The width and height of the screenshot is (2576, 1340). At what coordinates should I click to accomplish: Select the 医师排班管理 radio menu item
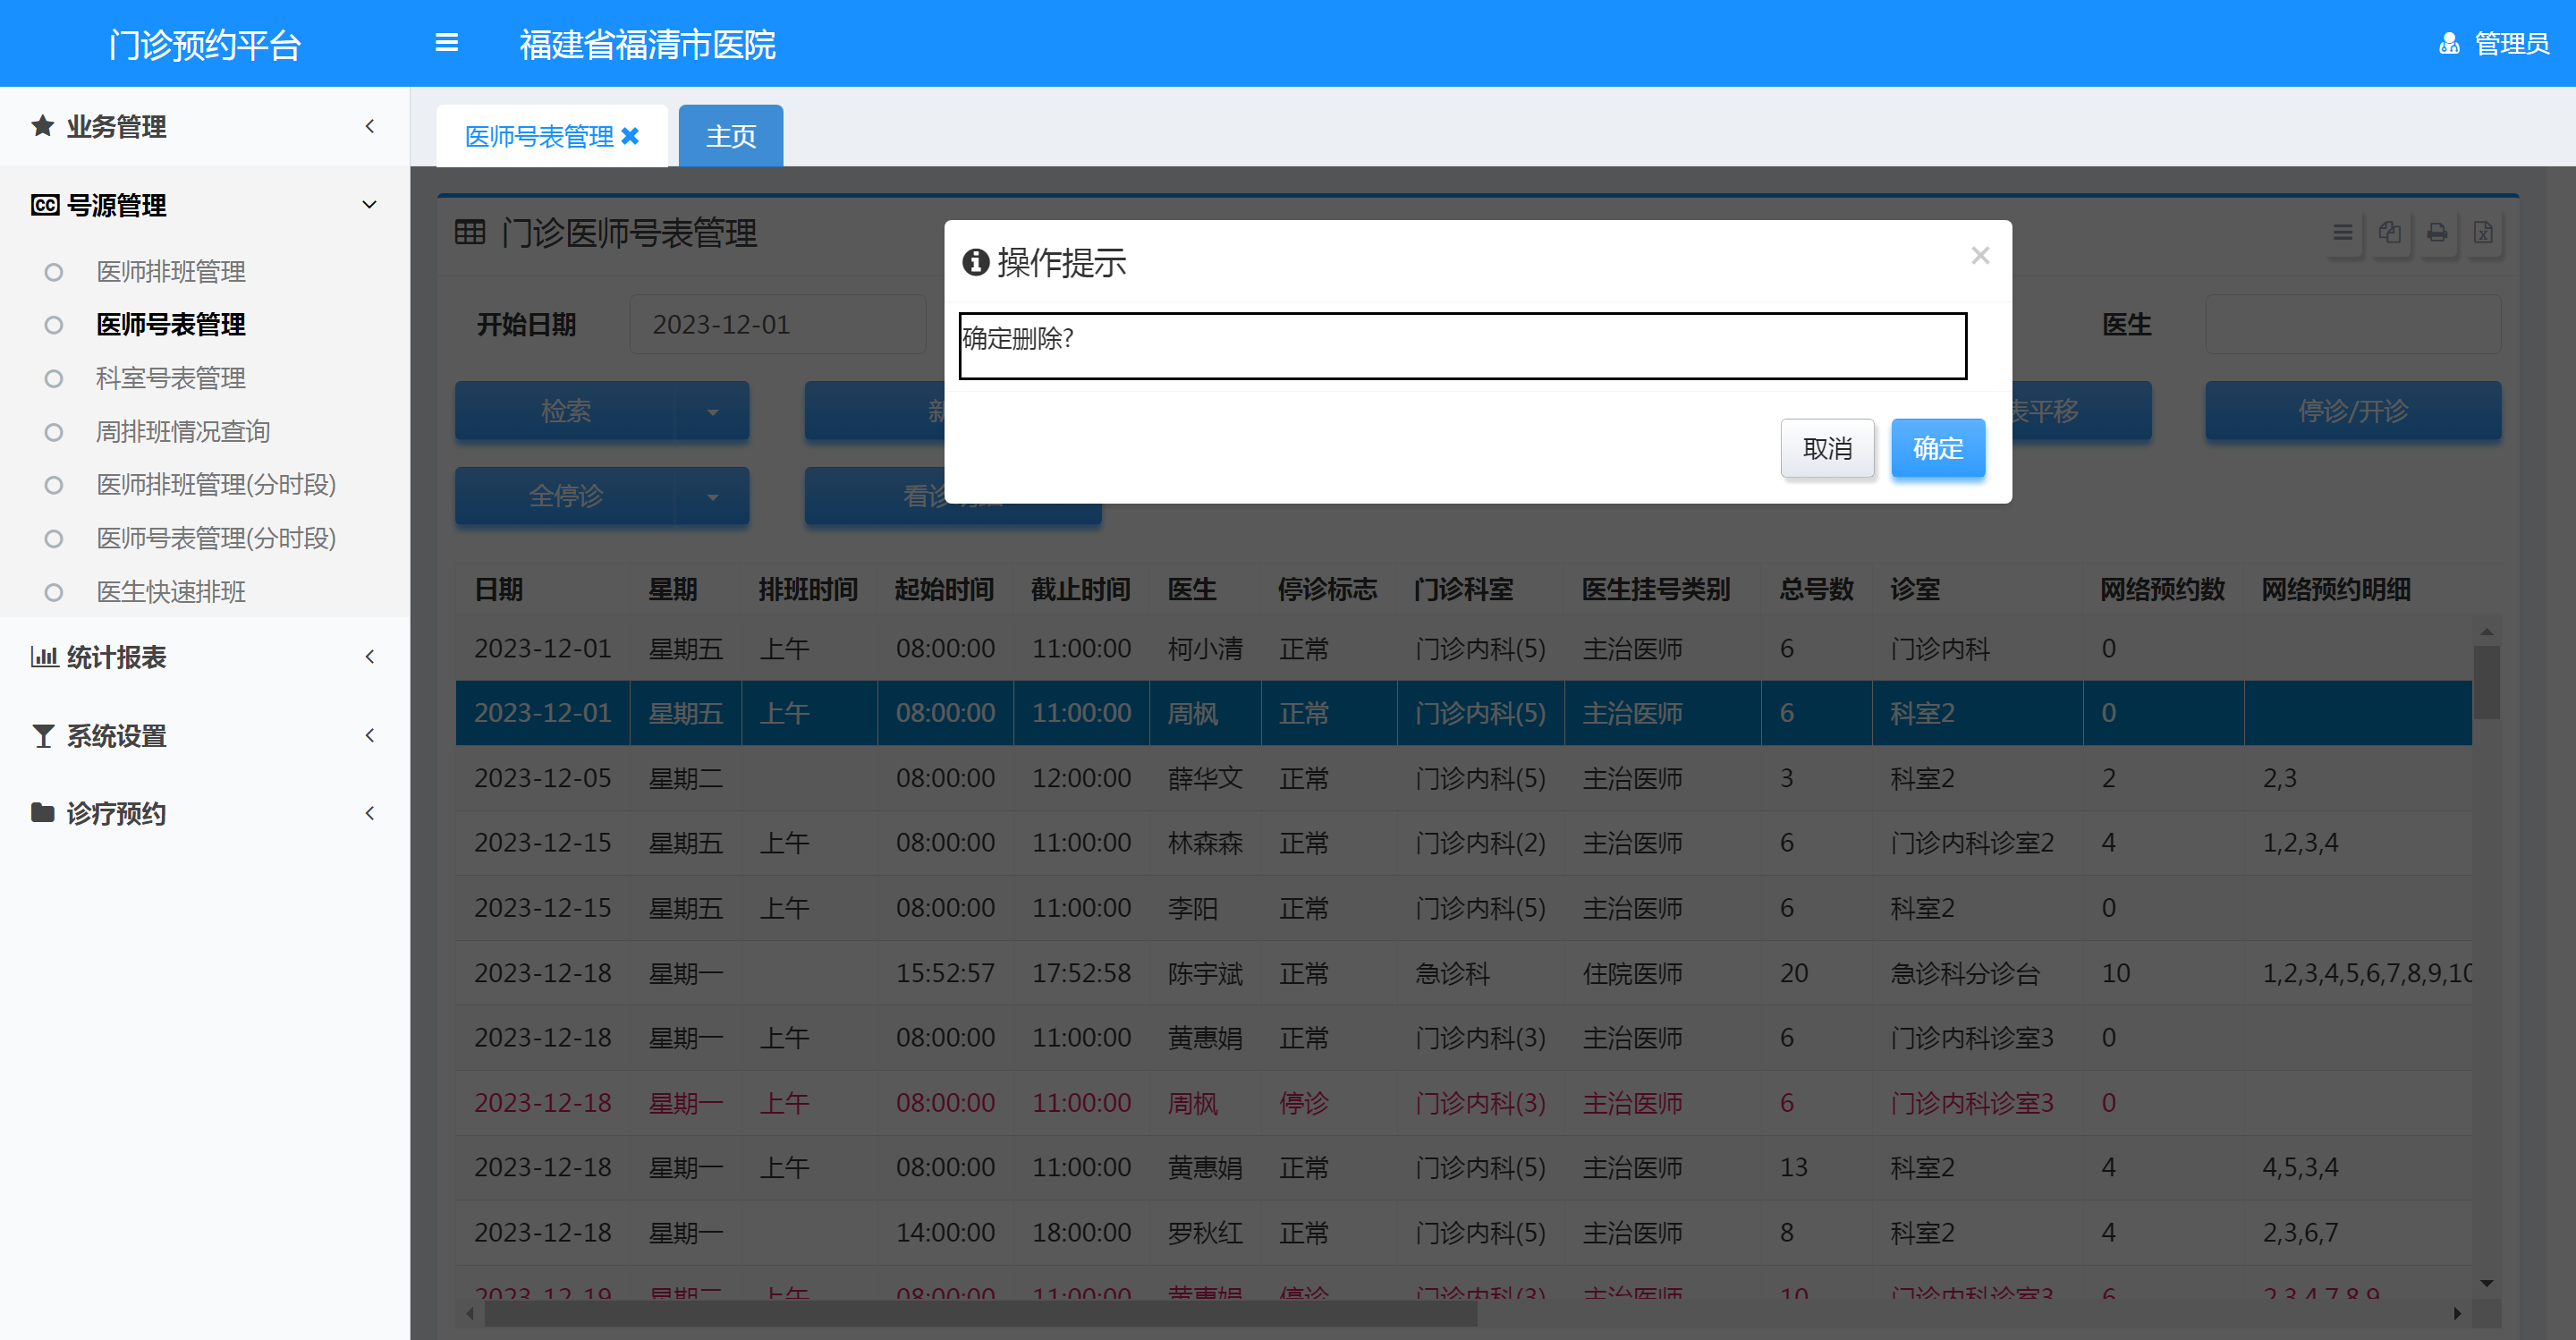(170, 272)
